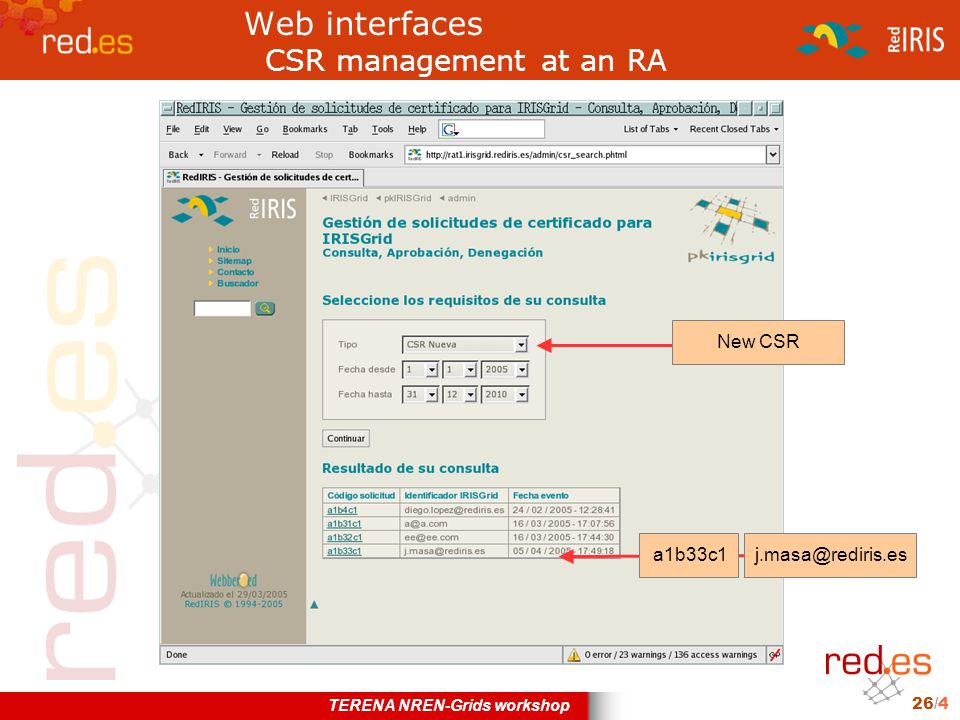Click the RedIRIS logo in sidebar
The image size is (960, 720).
[x=234, y=210]
